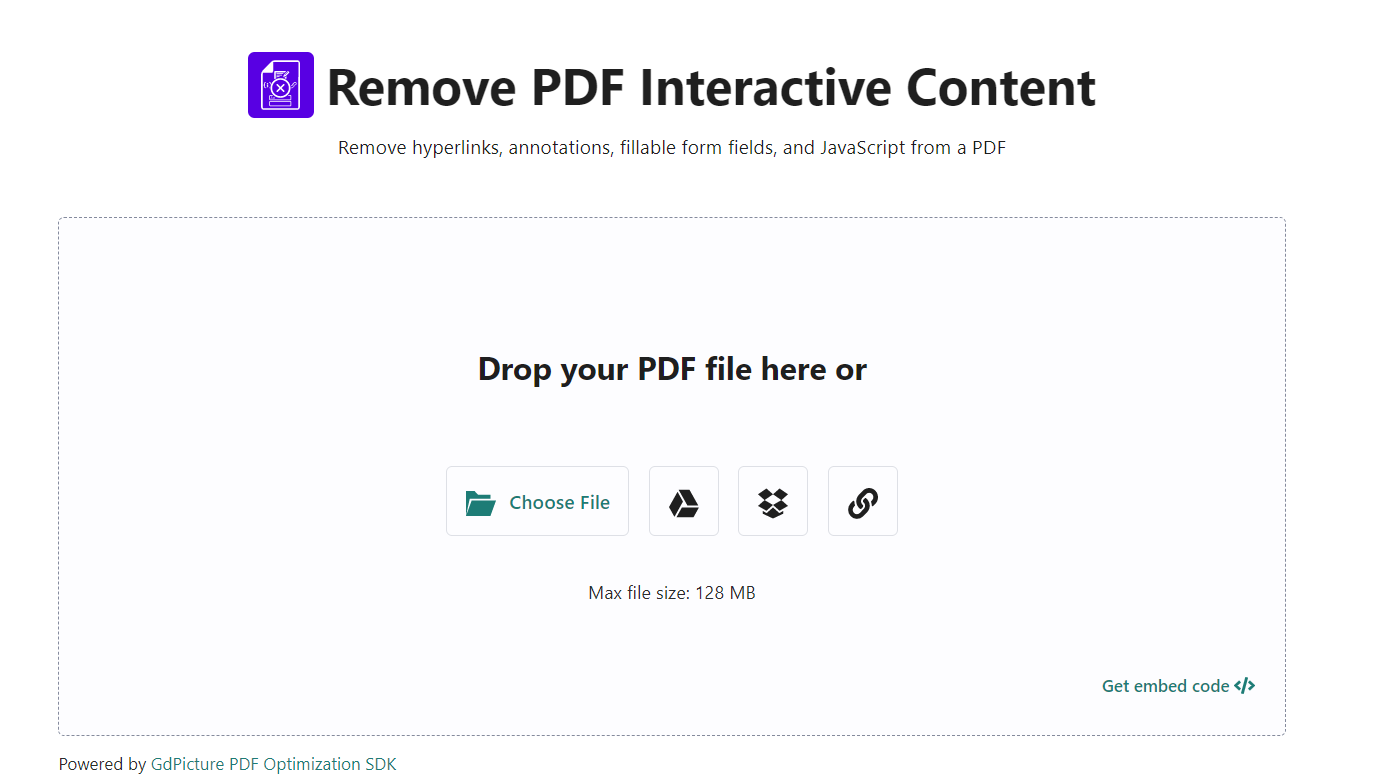
Task: Click the 'Powered by' footer text
Action: (x=103, y=763)
